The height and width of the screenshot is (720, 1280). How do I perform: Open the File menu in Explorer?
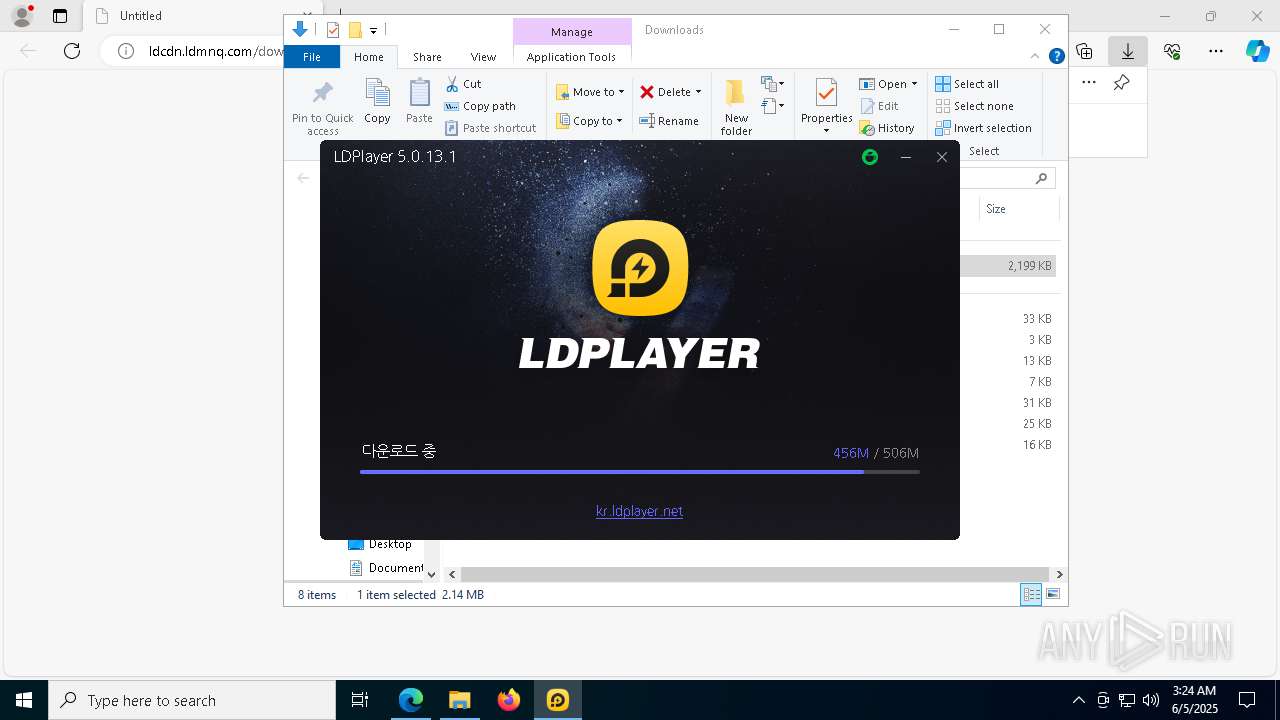pyautogui.click(x=312, y=57)
